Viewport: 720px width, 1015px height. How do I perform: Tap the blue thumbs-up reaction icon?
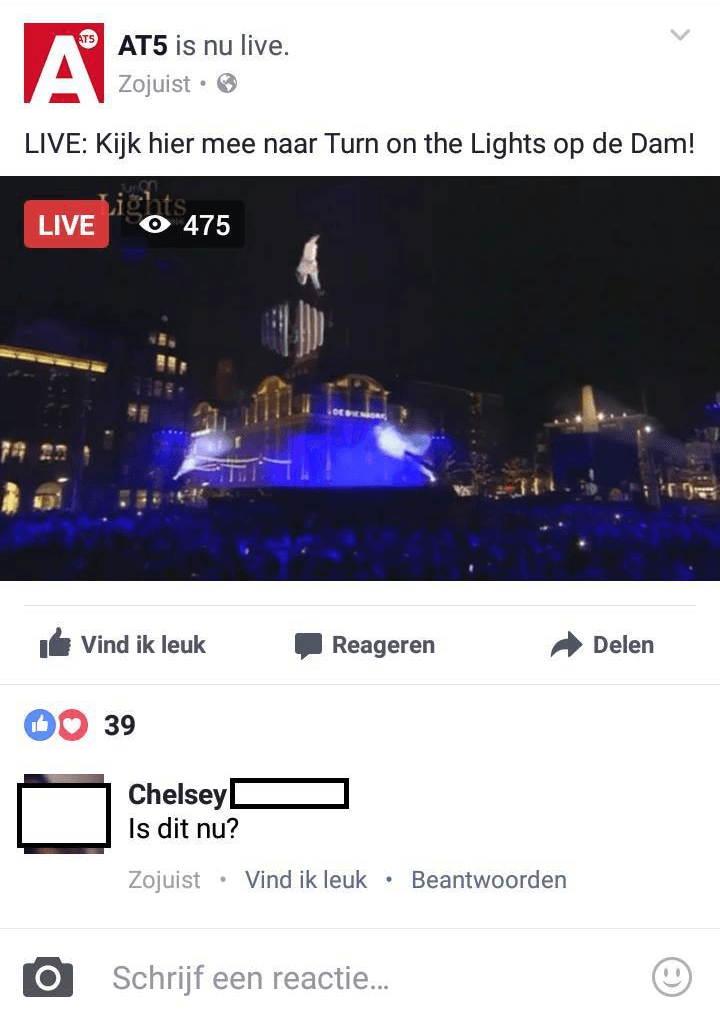[39, 725]
